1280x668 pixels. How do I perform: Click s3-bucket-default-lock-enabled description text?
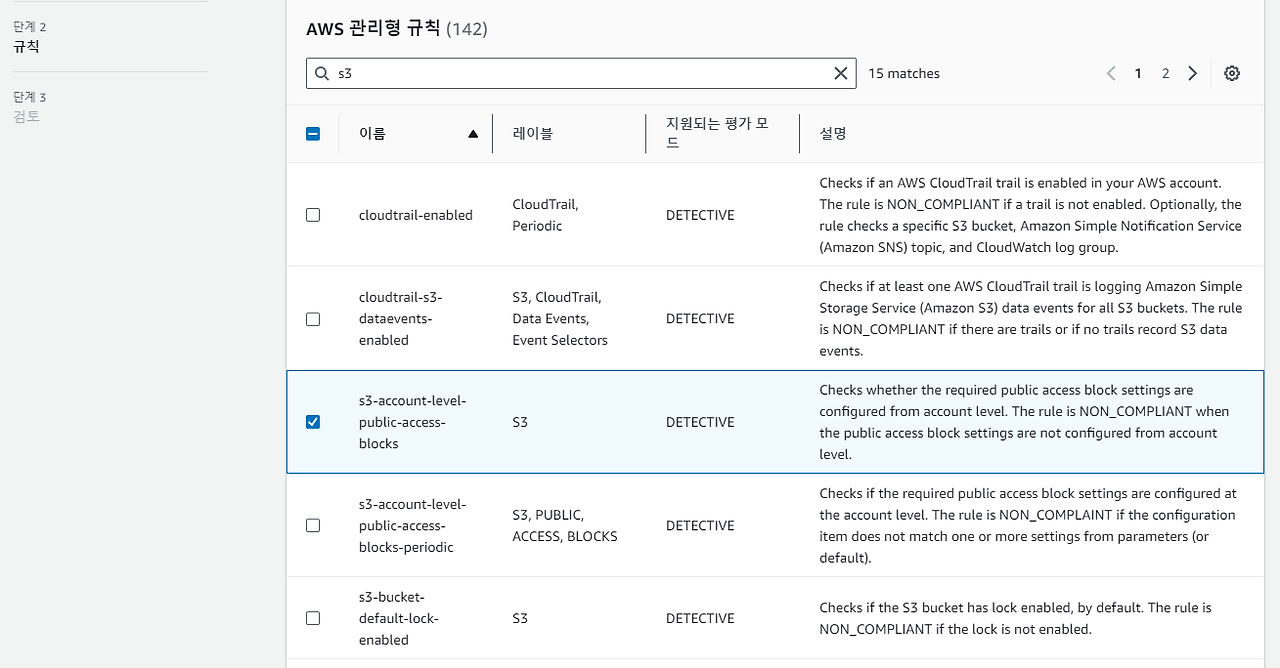[x=1015, y=618]
